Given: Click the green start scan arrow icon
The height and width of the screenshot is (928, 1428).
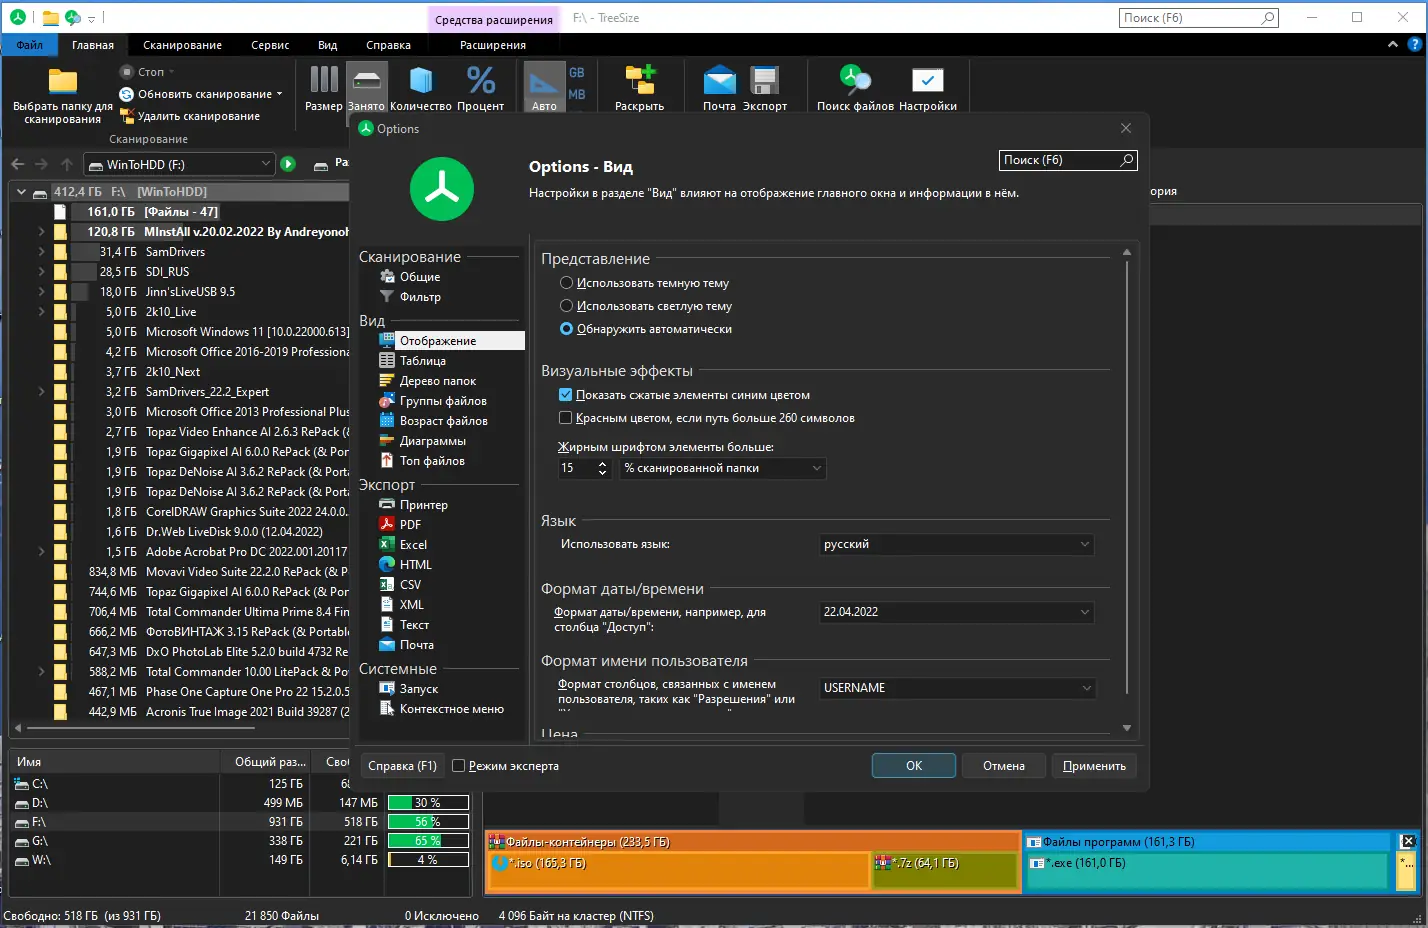Looking at the screenshot, I should pyautogui.click(x=288, y=164).
